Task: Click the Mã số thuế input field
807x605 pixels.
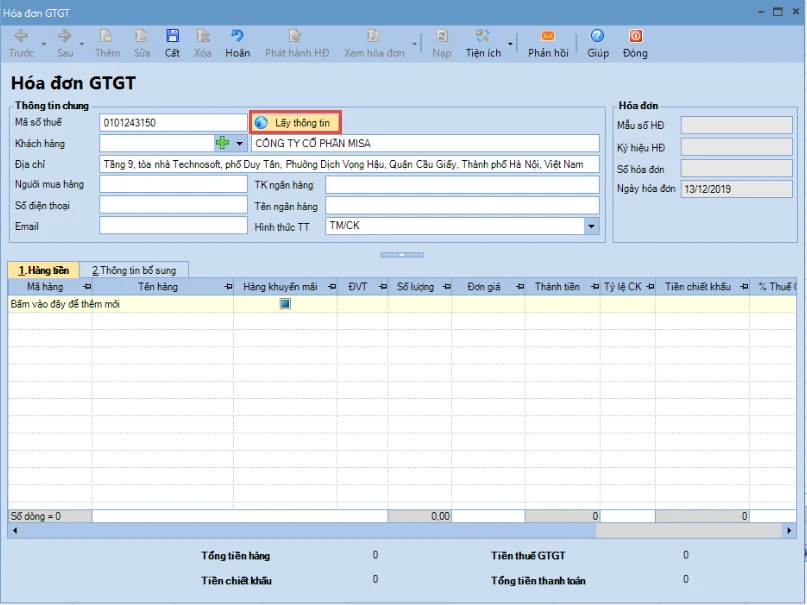Action: tap(173, 122)
